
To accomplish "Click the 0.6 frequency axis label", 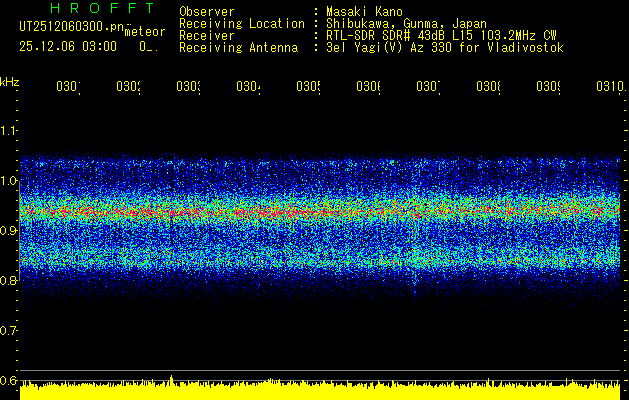I will pyautogui.click(x=9, y=381).
